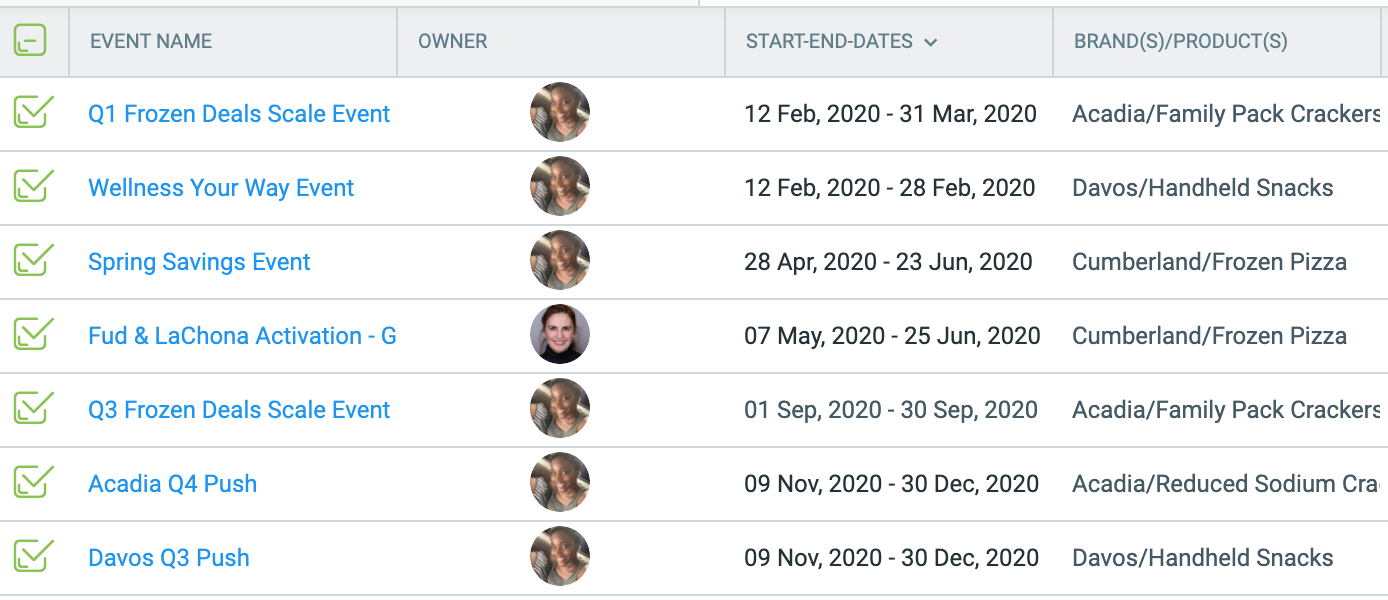The width and height of the screenshot is (1388, 600).
Task: Click the Owner column header
Action: 453,42
